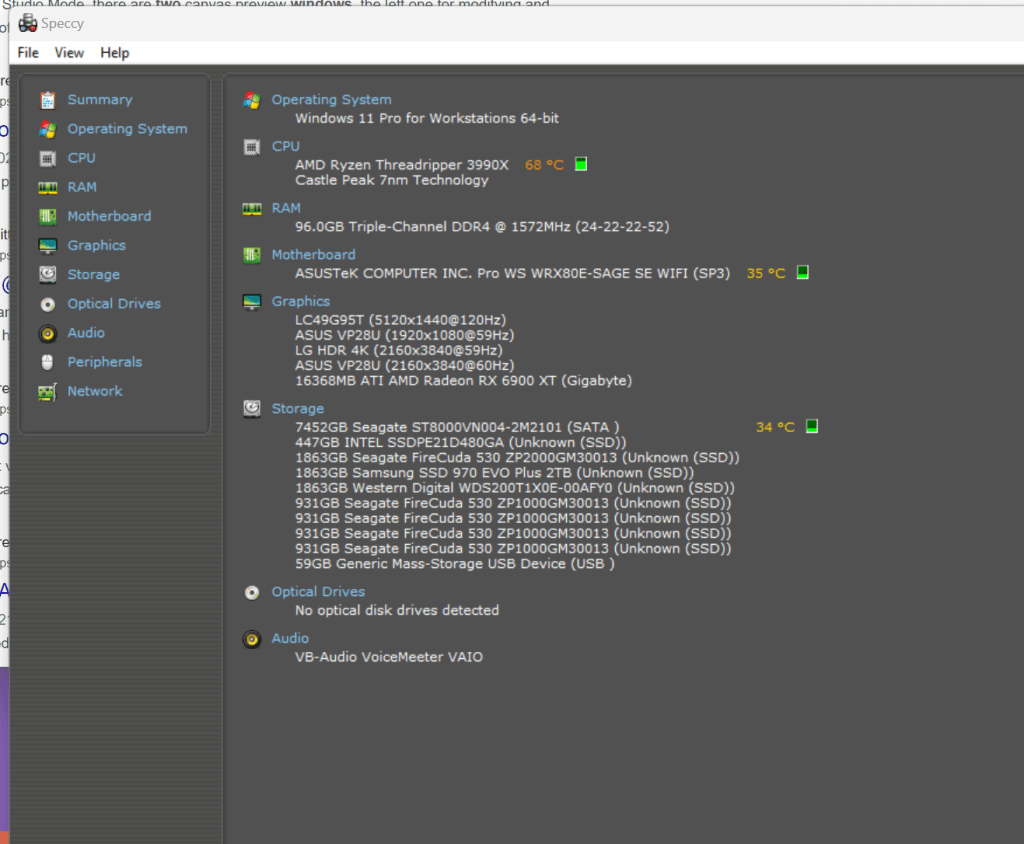Click the RAM stick icon in sidebar

pyautogui.click(x=48, y=187)
